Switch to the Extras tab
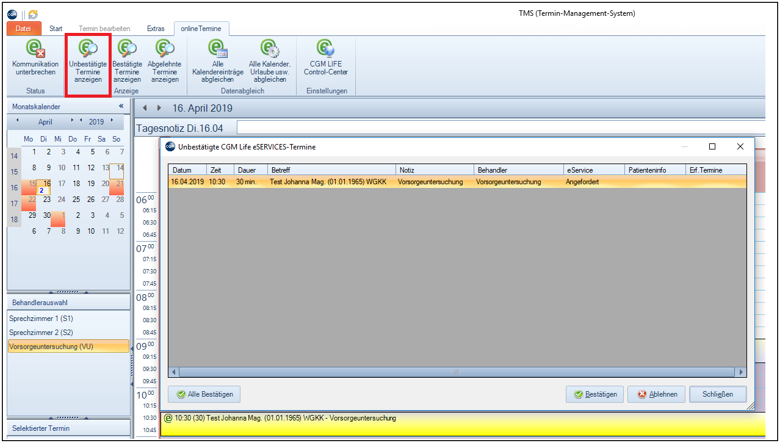780x443 pixels. tap(156, 28)
